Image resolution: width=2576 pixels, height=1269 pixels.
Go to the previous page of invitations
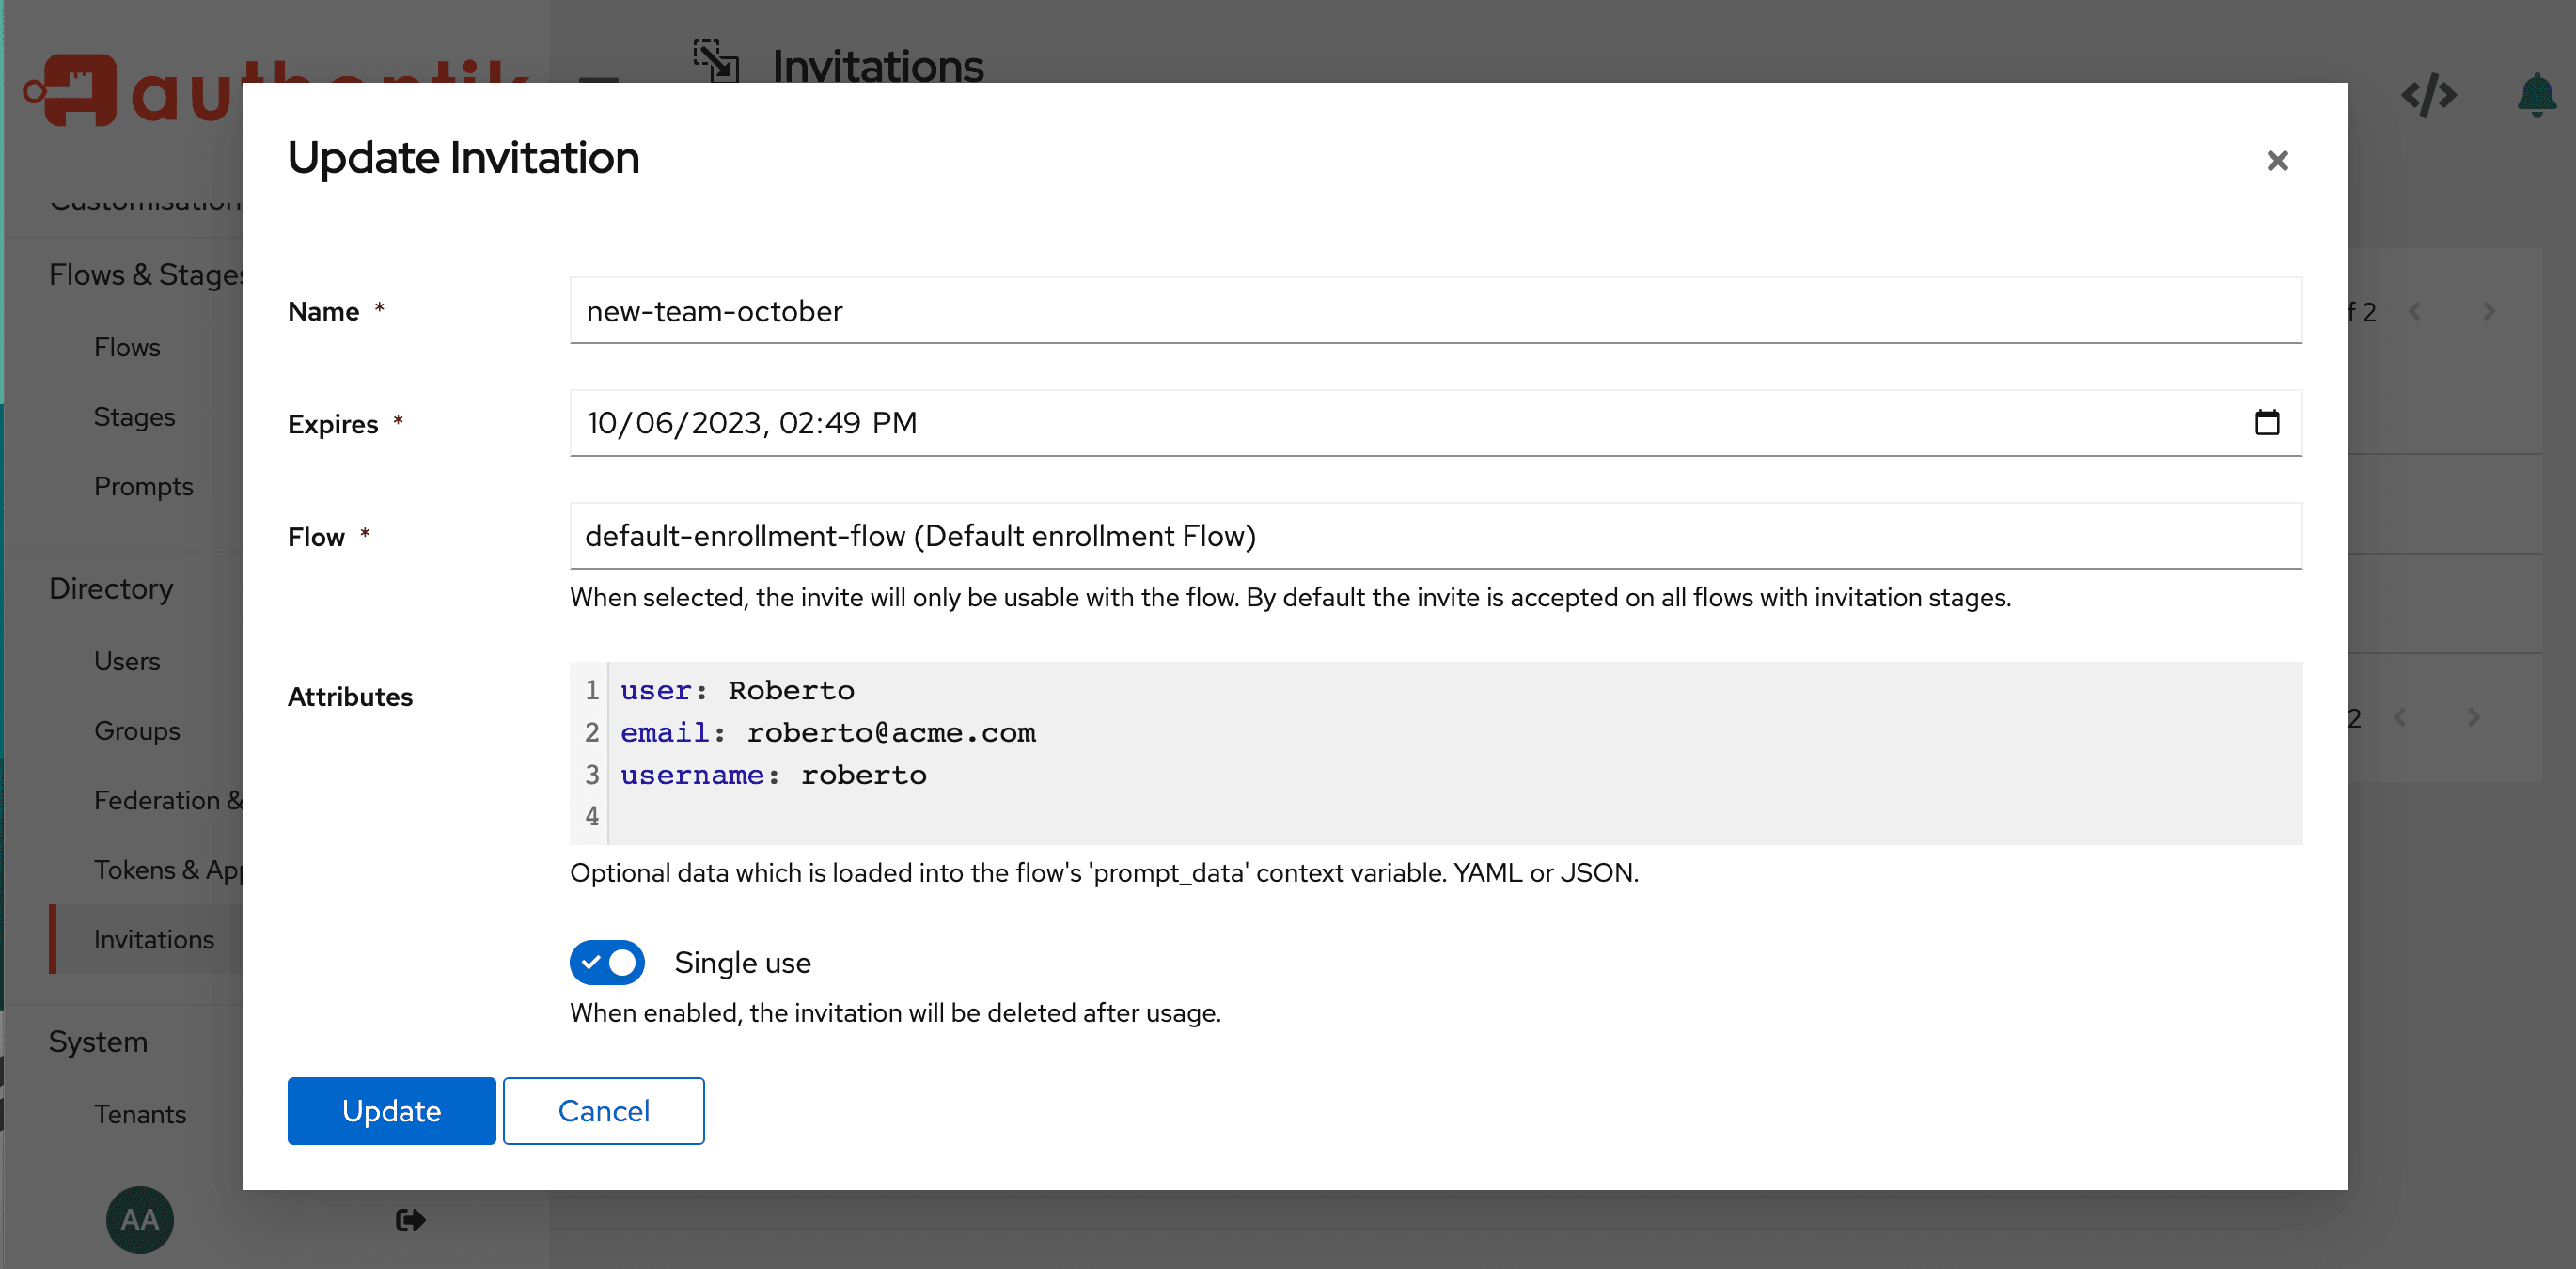(2416, 311)
